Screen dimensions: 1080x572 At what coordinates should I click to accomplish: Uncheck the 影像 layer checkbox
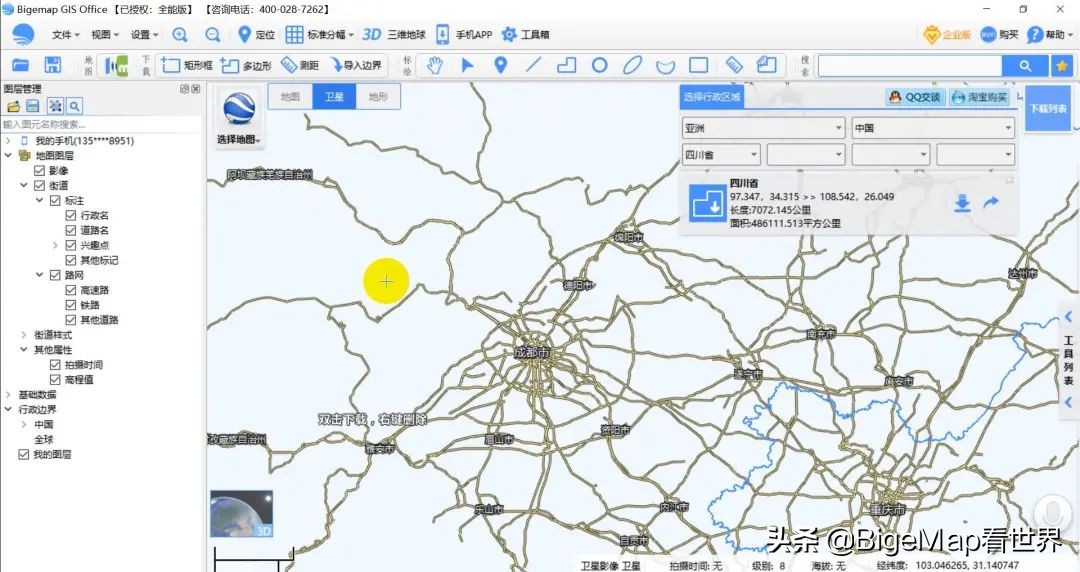pos(40,171)
